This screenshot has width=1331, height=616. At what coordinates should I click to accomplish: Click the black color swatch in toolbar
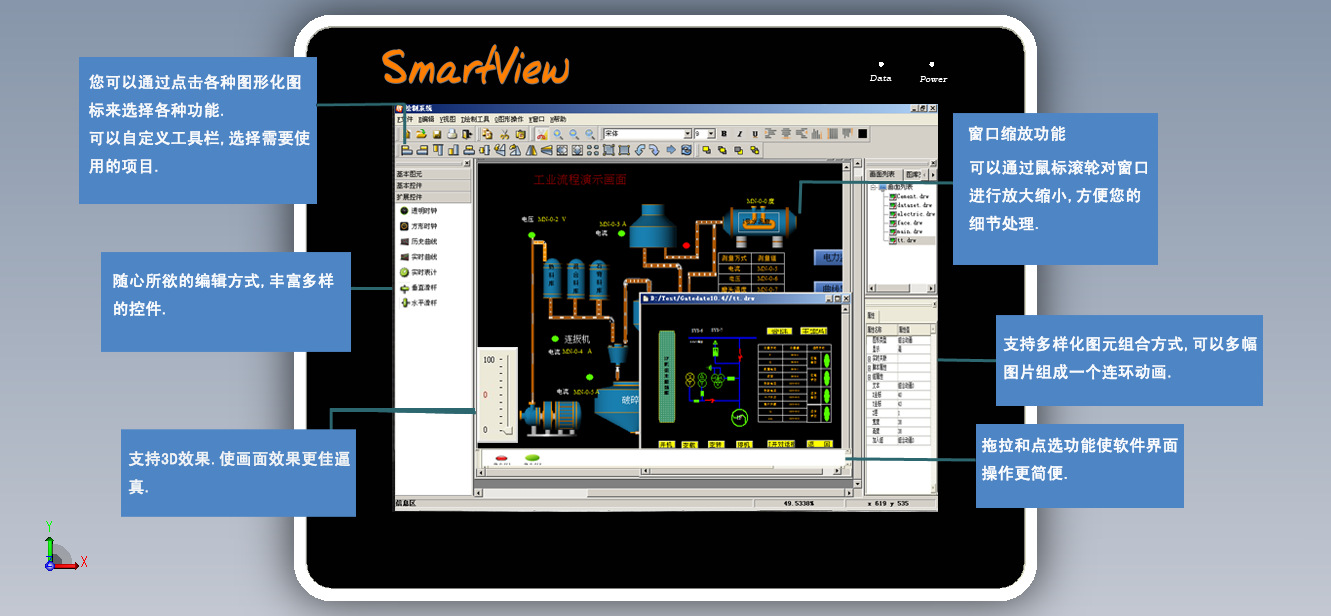tap(863, 134)
